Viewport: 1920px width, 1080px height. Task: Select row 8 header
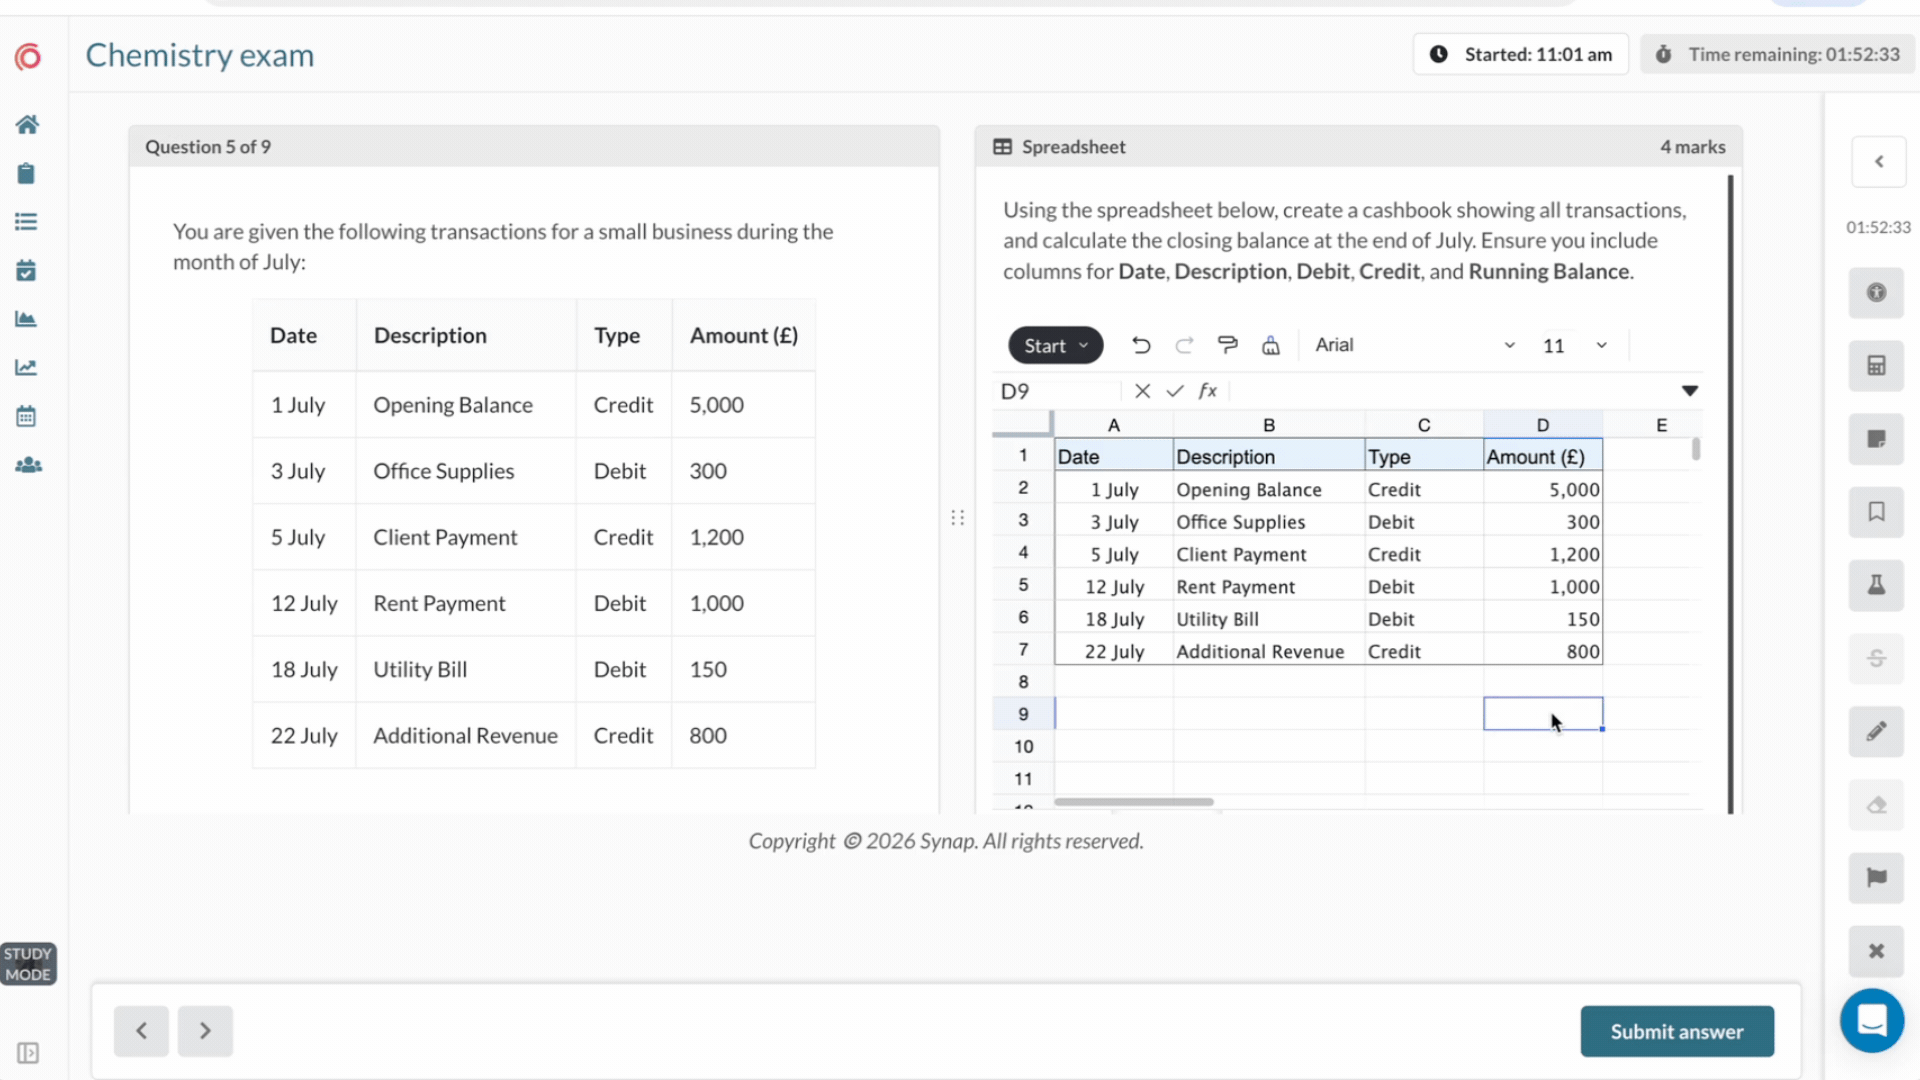click(x=1023, y=682)
